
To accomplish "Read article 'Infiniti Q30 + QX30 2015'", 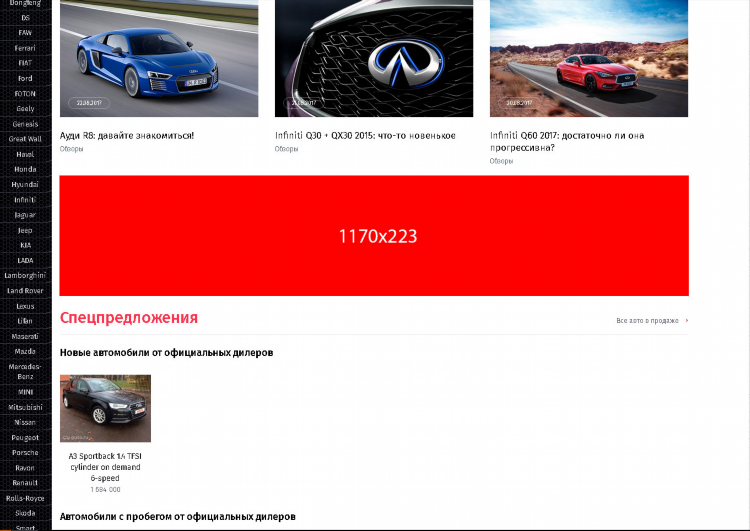I will (x=365, y=136).
